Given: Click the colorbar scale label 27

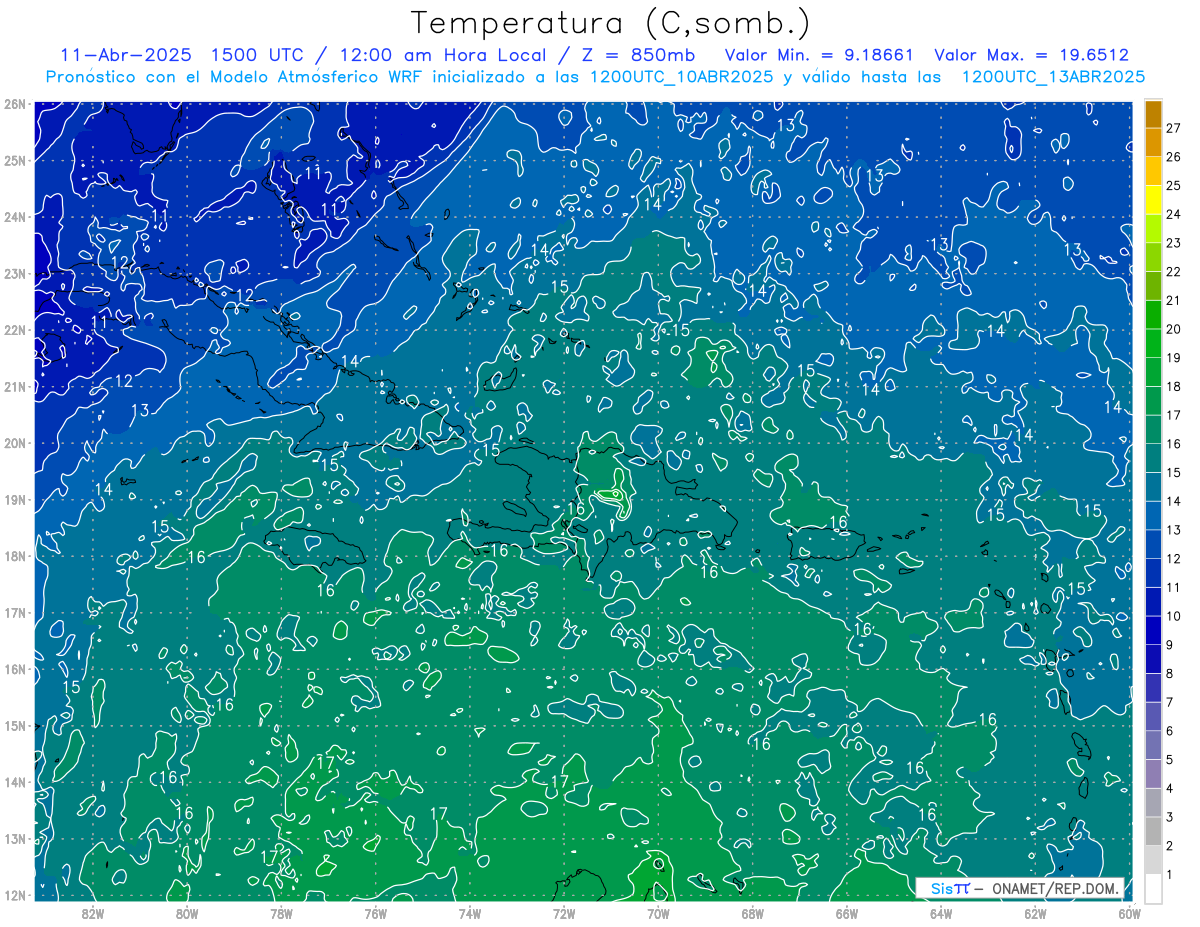Looking at the screenshot, I should tap(1174, 127).
